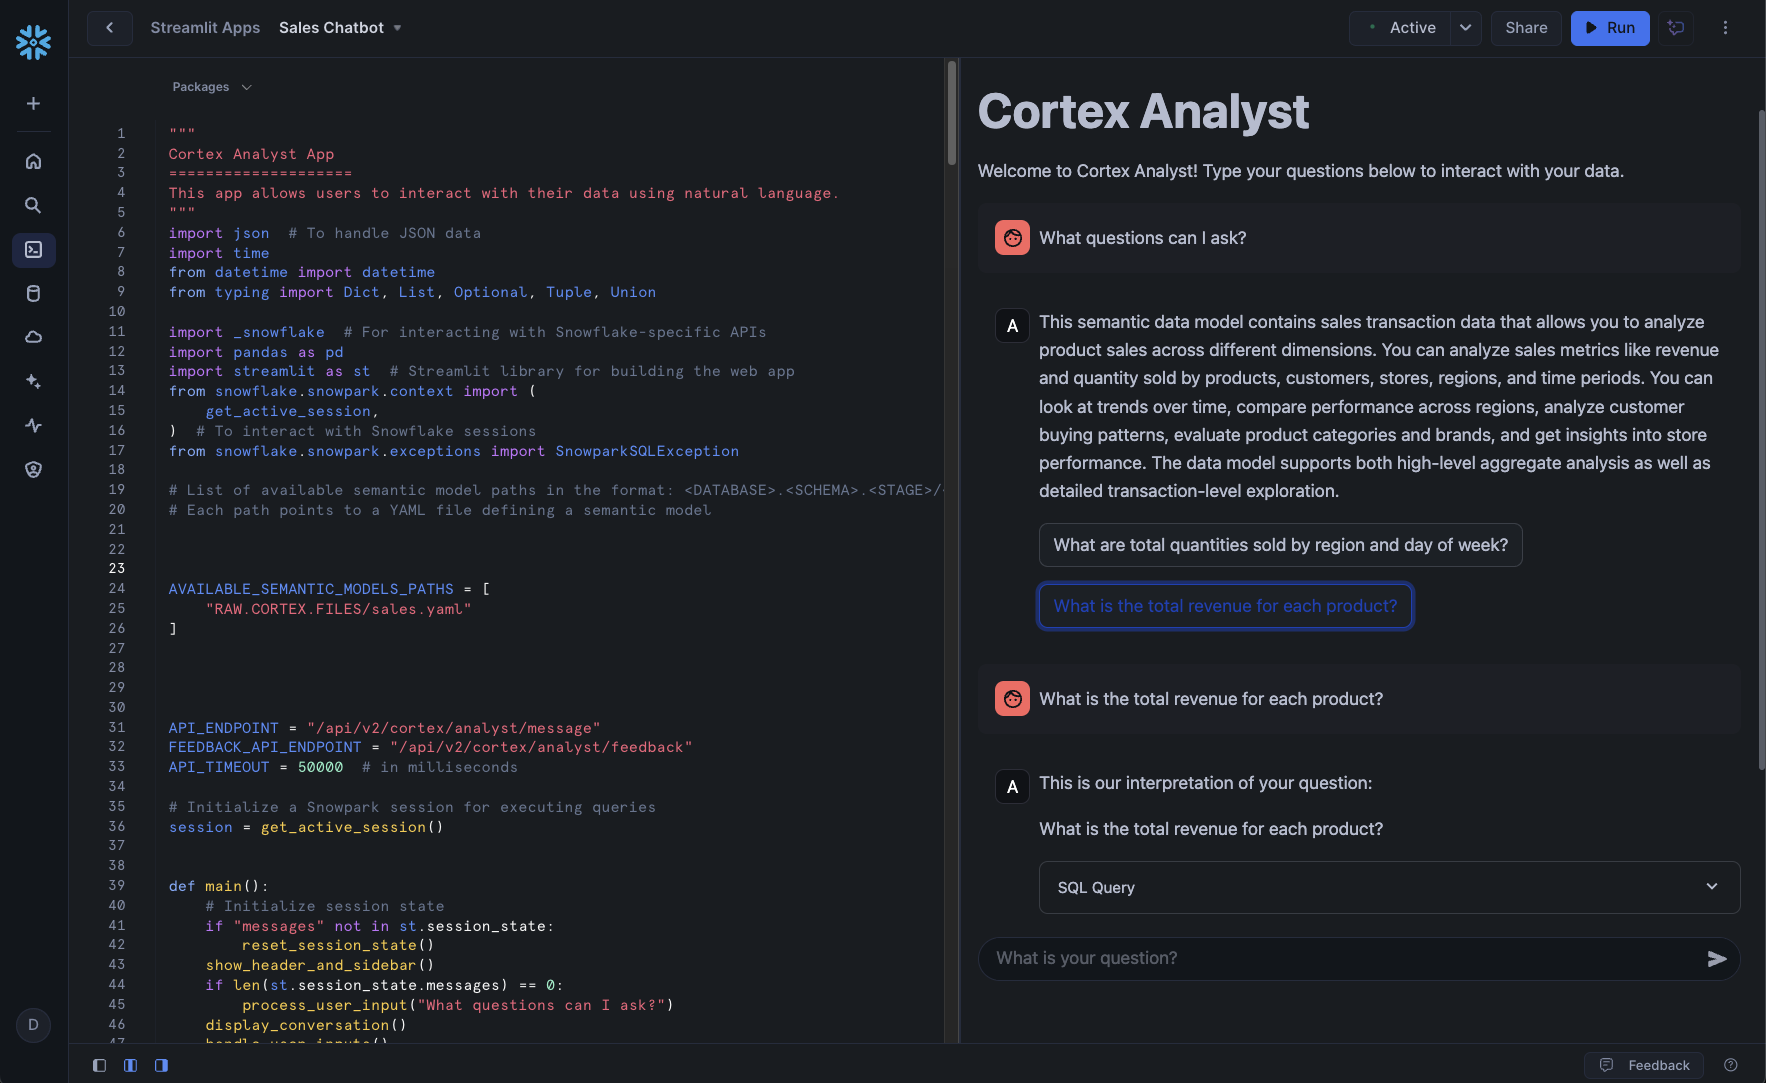This screenshot has width=1766, height=1083.
Task: Click the AVAILABLE_SEMANTIC_MODELS_PATHS variable
Action: point(311,589)
